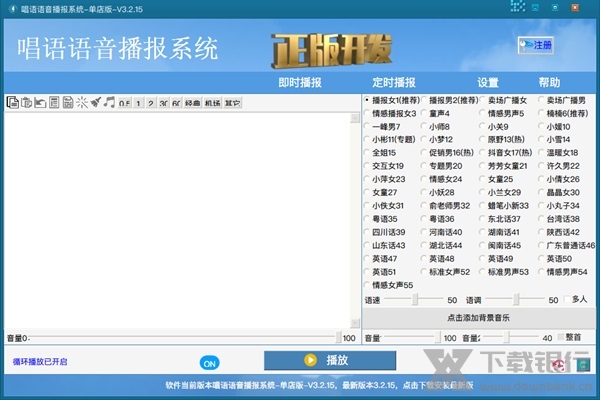Open the 设置 settings tab

coord(488,82)
